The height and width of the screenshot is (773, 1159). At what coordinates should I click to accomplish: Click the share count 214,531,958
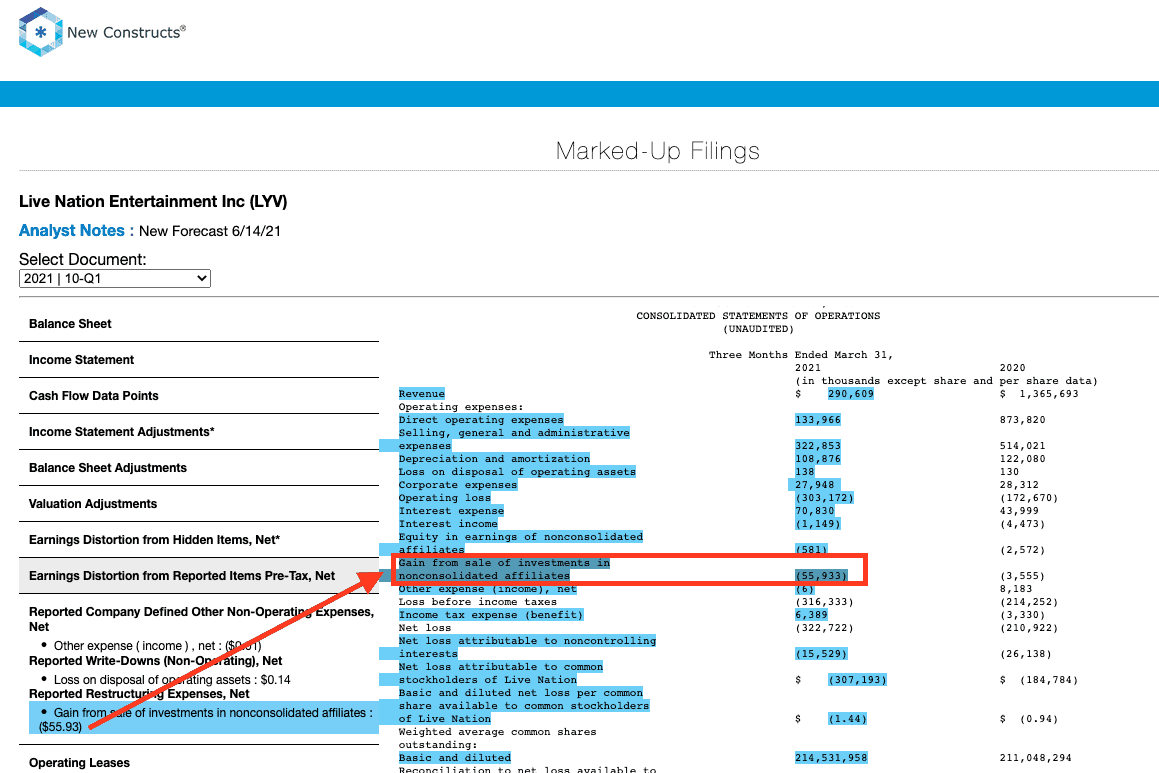[x=831, y=758]
